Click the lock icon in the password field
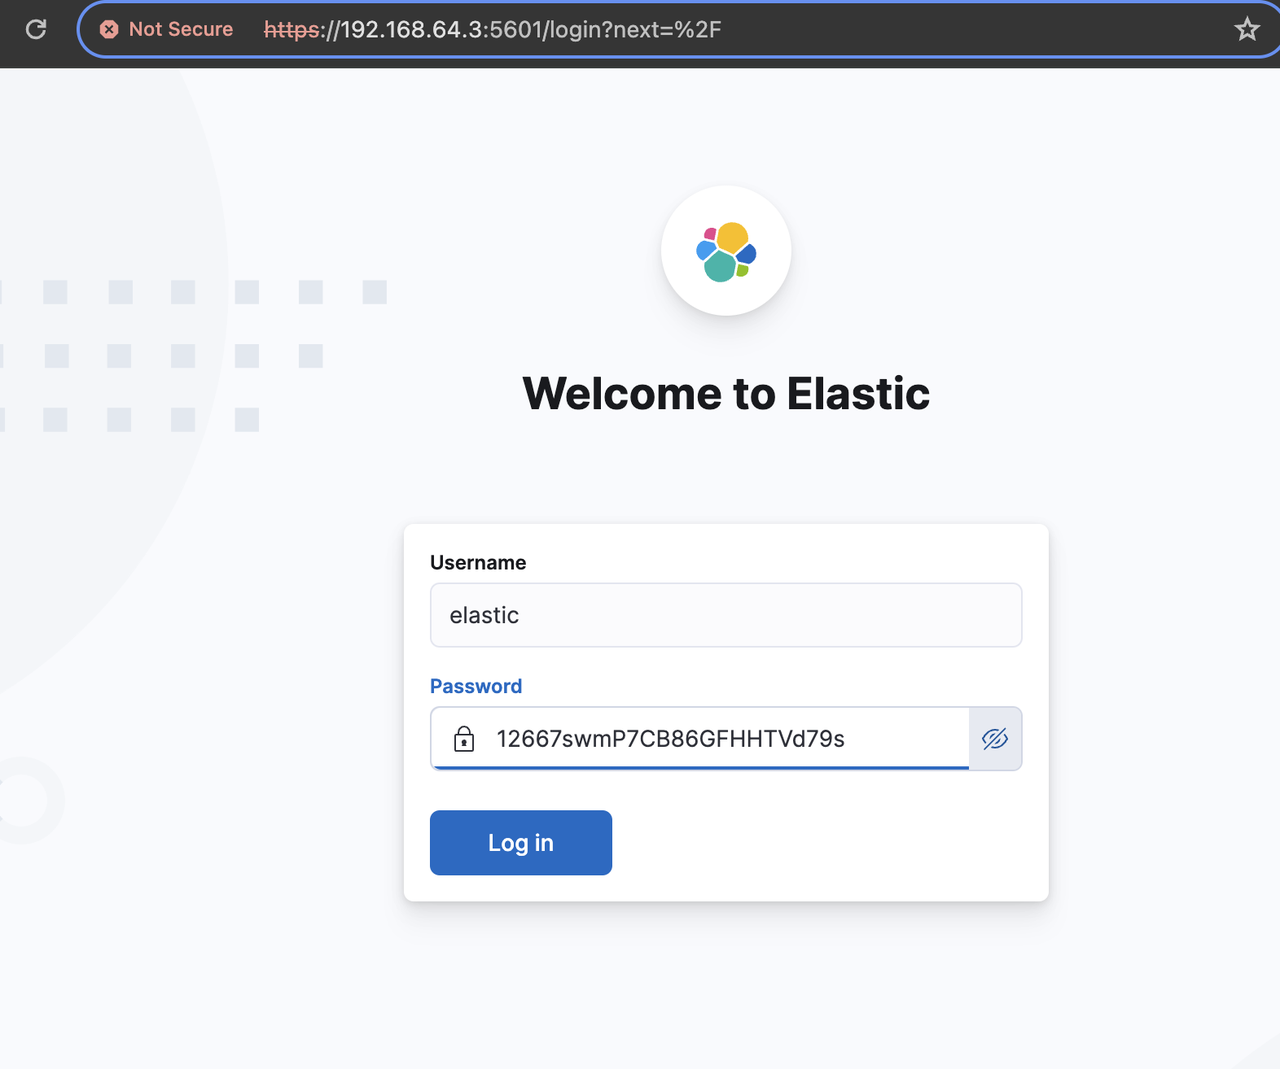 [464, 739]
